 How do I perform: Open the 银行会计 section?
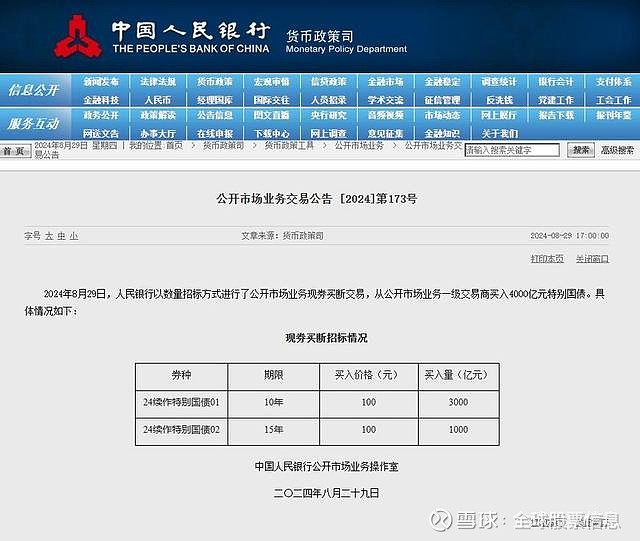click(556, 82)
